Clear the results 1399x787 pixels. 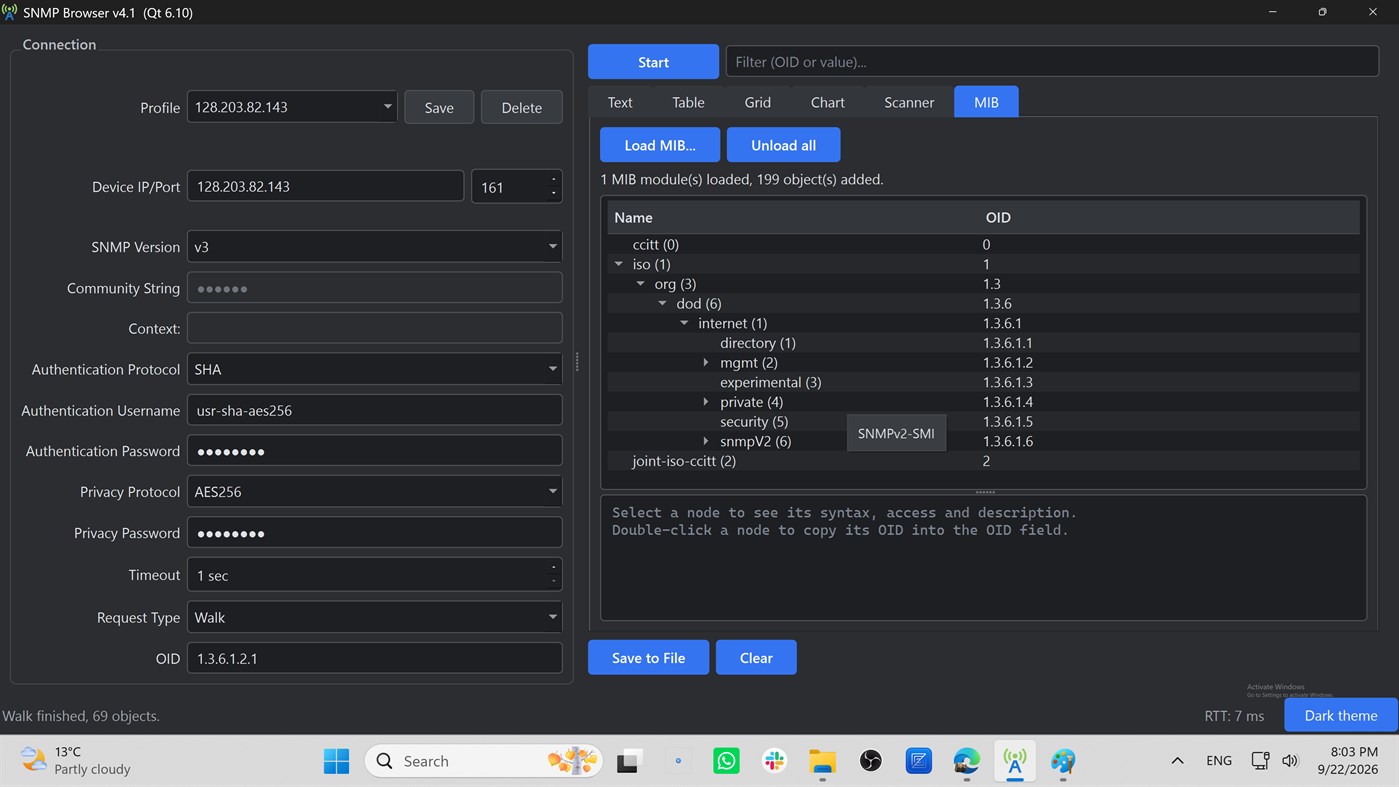pos(756,658)
